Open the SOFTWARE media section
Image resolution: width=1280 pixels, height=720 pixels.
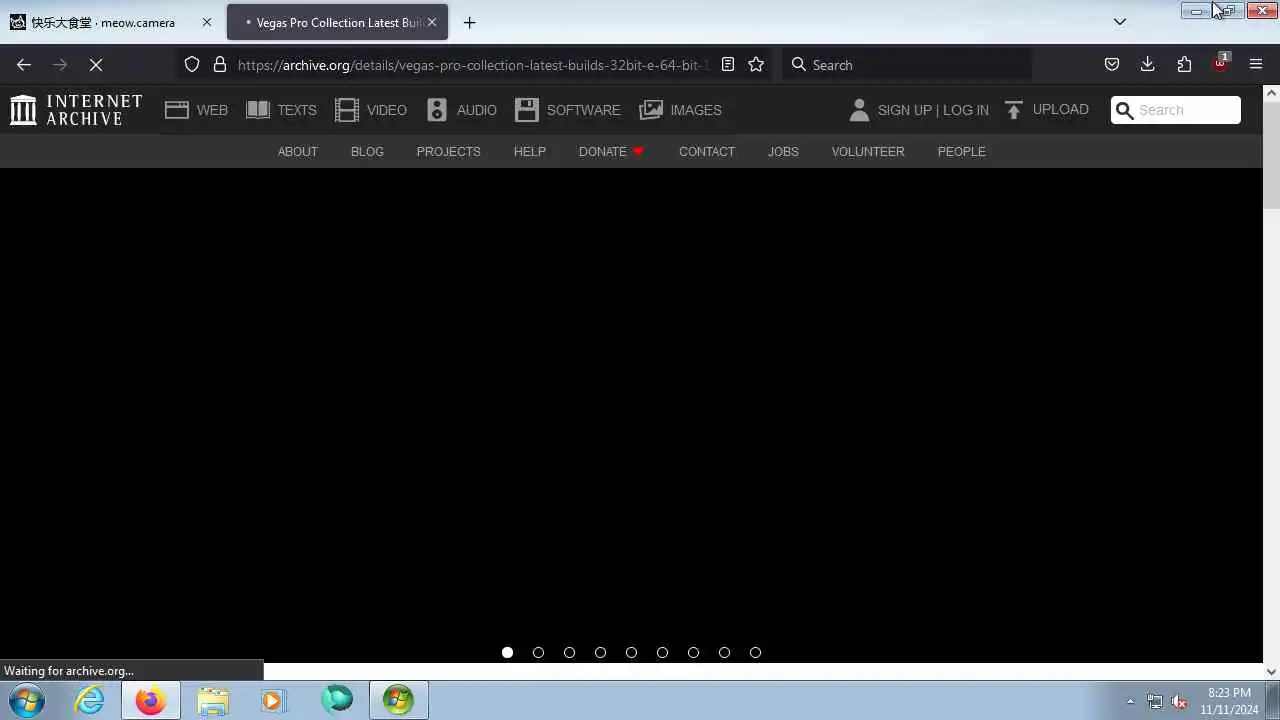(568, 110)
